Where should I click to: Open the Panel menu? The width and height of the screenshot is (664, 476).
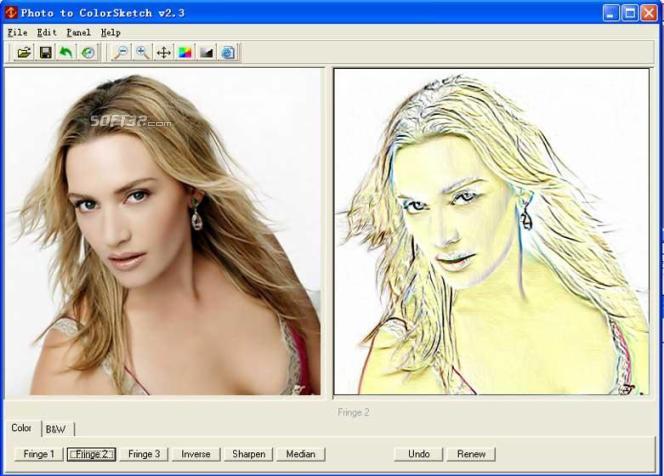pos(78,33)
